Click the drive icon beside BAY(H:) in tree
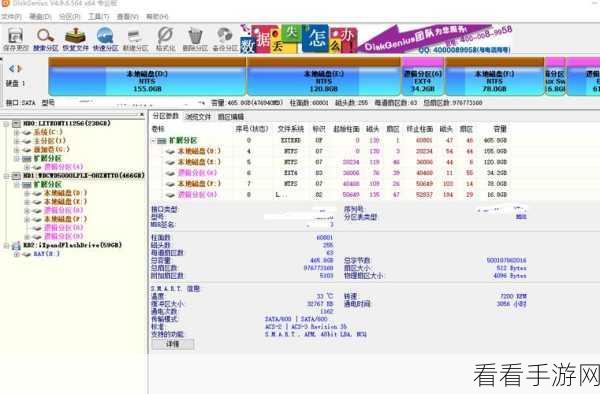Viewport: 600px width, 394px height. click(26, 254)
